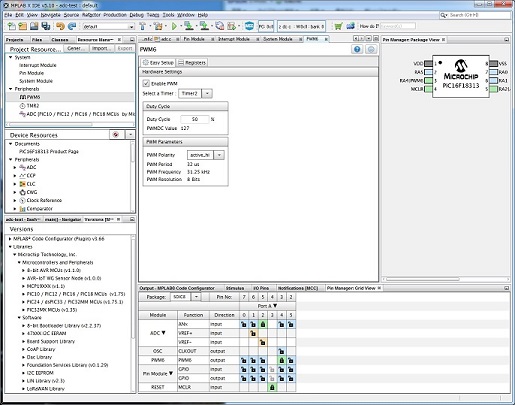Open PIC16F18313 Product Page link

(x=49, y=151)
